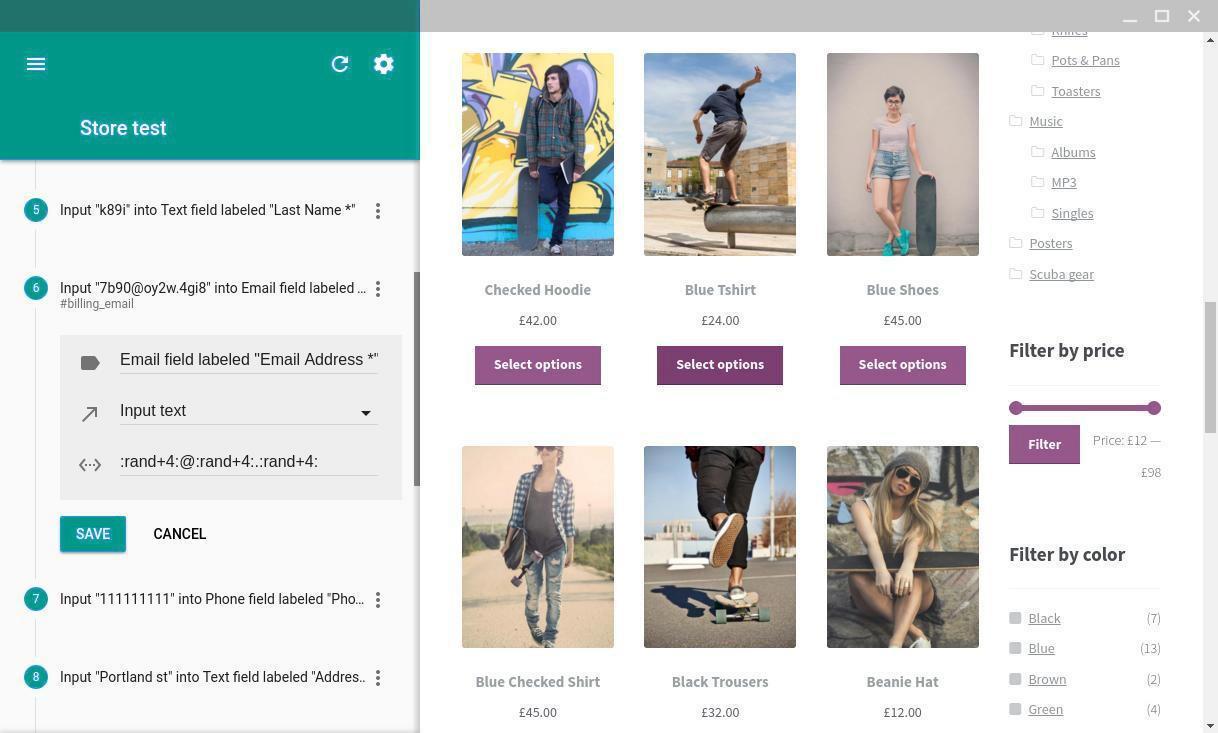Open the Albums category
The width and height of the screenshot is (1218, 733).
[1073, 152]
